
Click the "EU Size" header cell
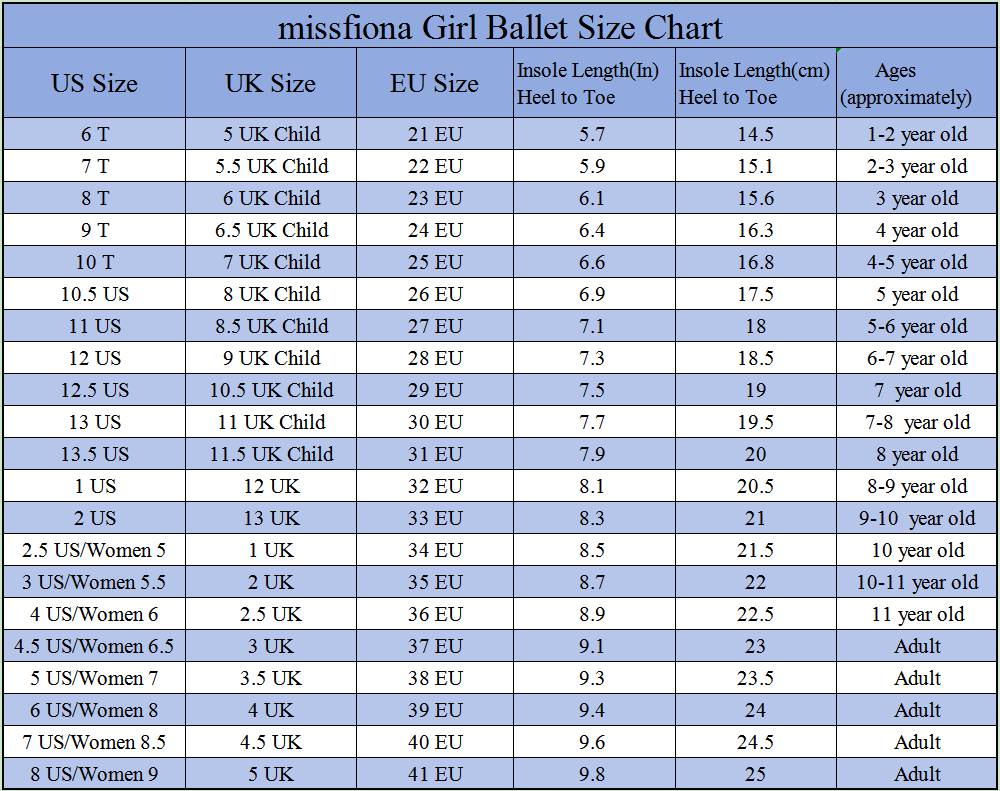coord(435,84)
